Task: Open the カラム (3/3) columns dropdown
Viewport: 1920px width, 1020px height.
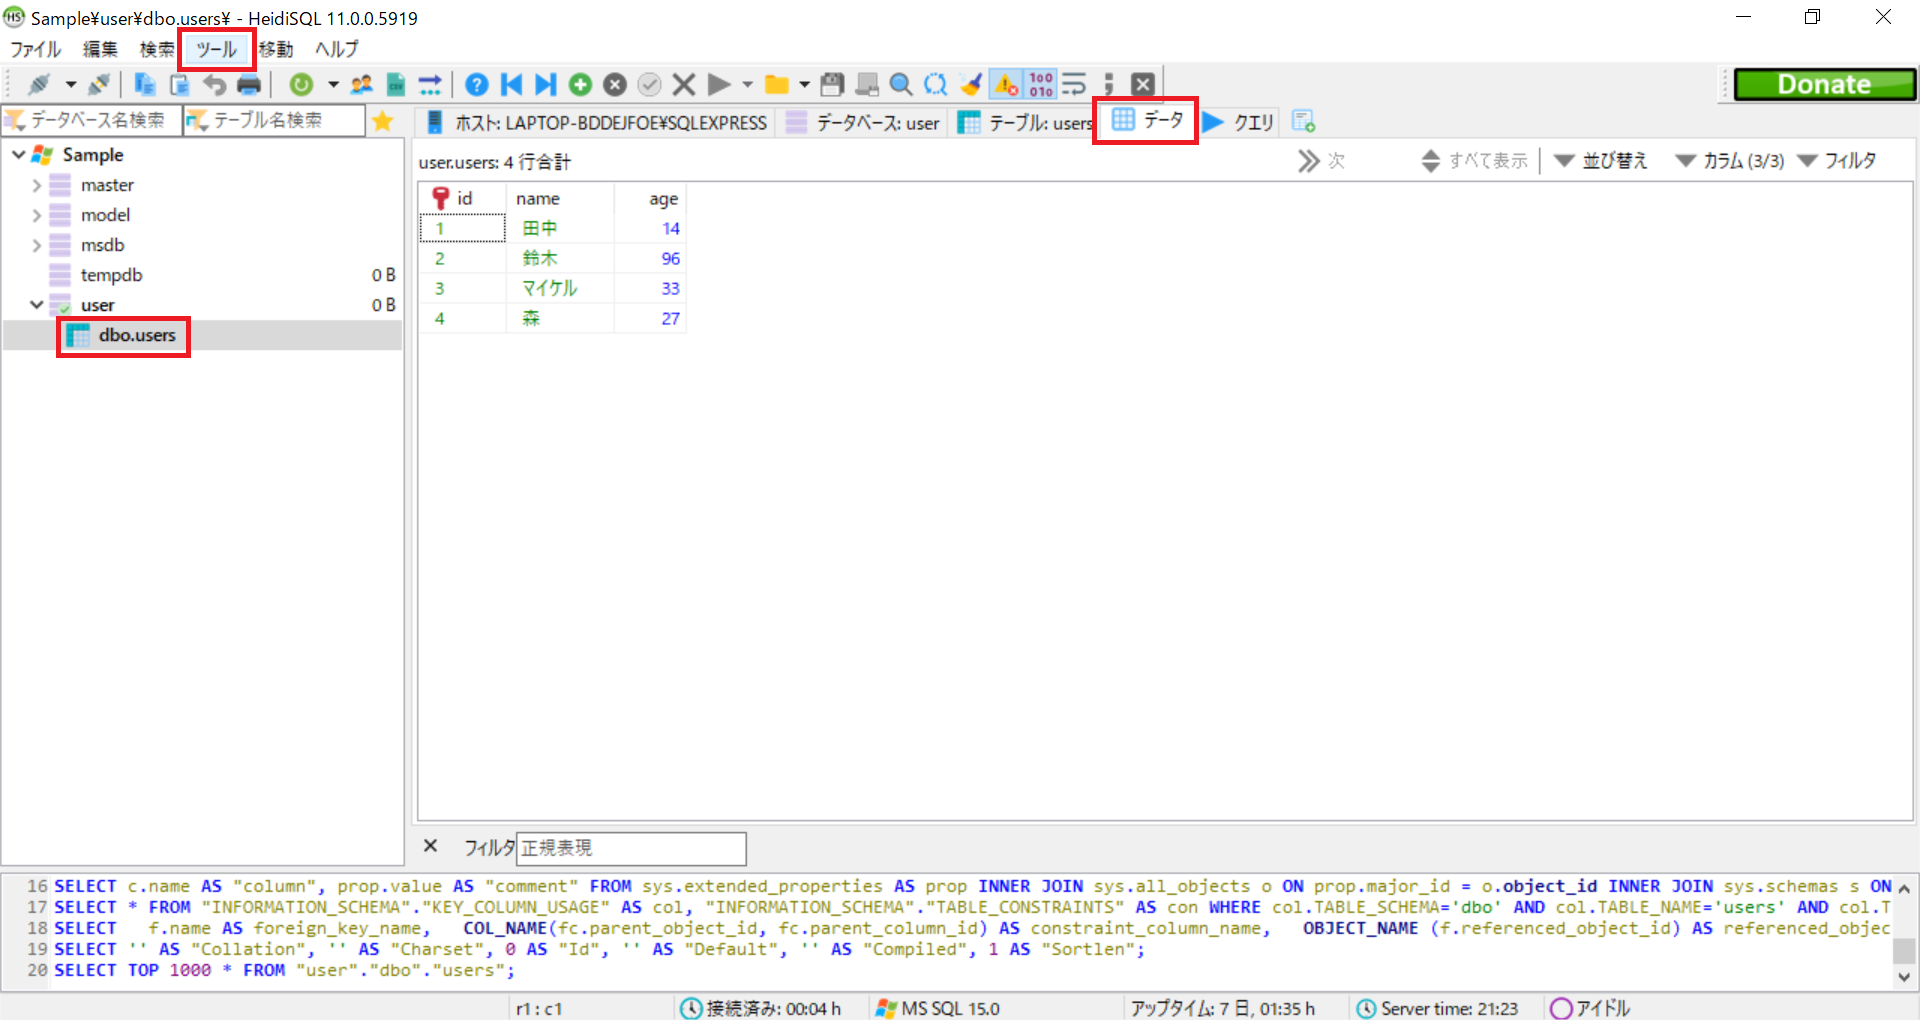Action: pyautogui.click(x=1730, y=161)
